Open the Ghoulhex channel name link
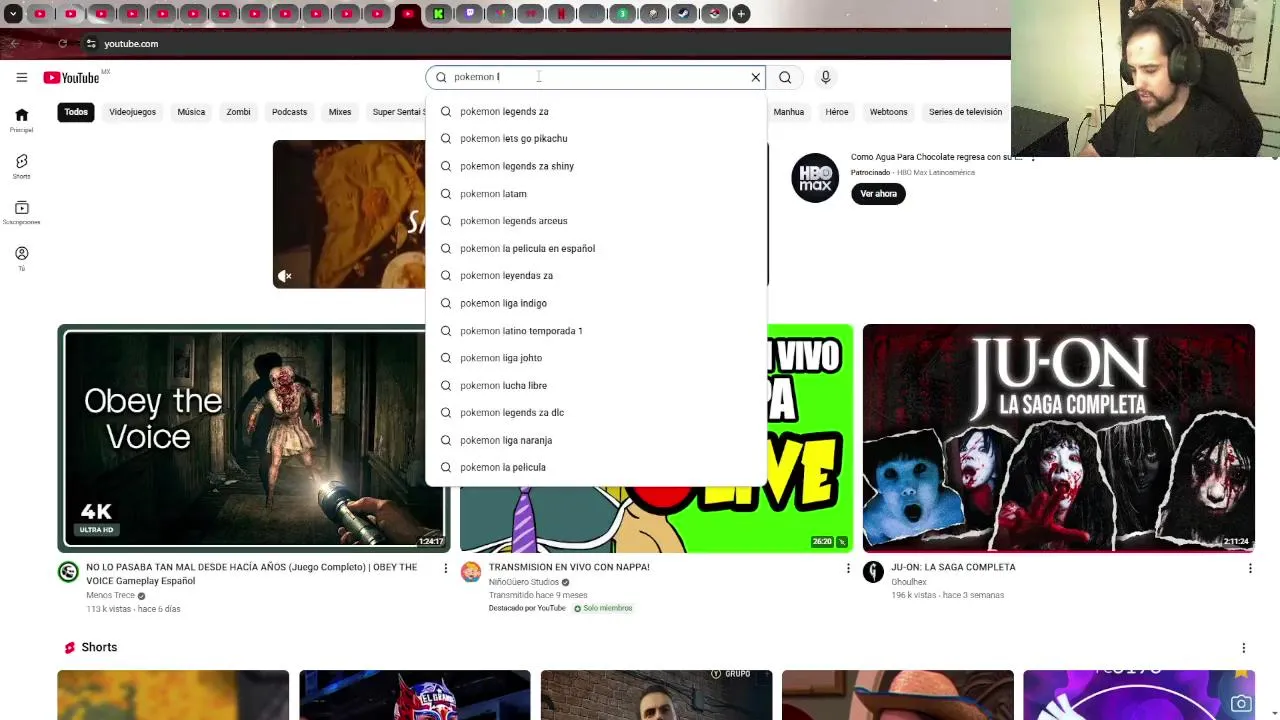This screenshot has height=720, width=1280. pyautogui.click(x=909, y=582)
